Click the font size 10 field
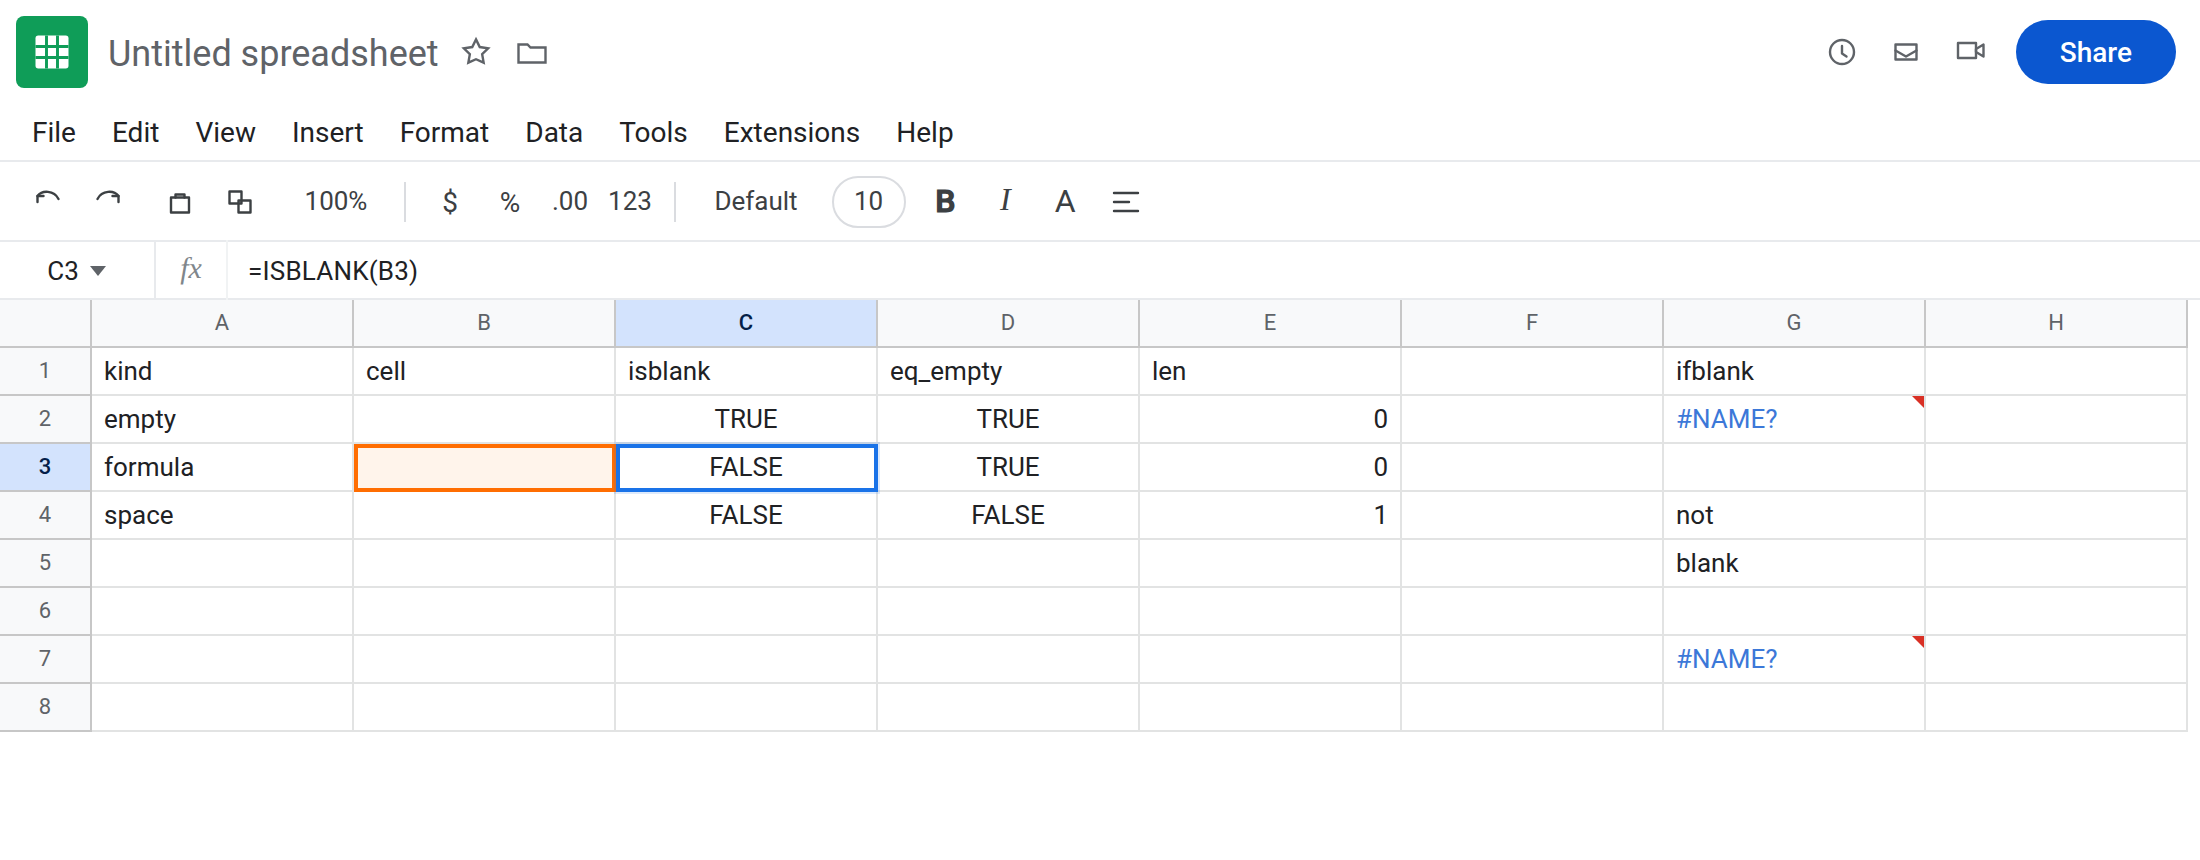This screenshot has height=860, width=2200. (869, 202)
